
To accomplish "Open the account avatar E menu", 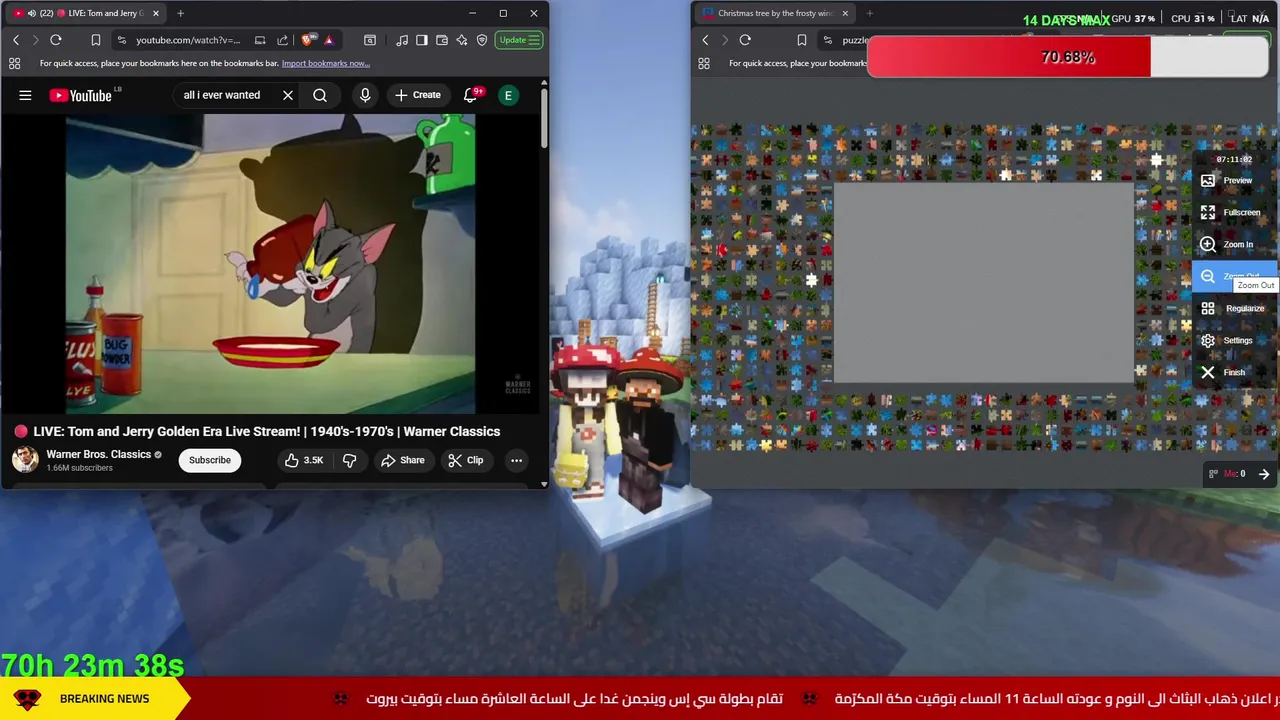I will pos(508,95).
